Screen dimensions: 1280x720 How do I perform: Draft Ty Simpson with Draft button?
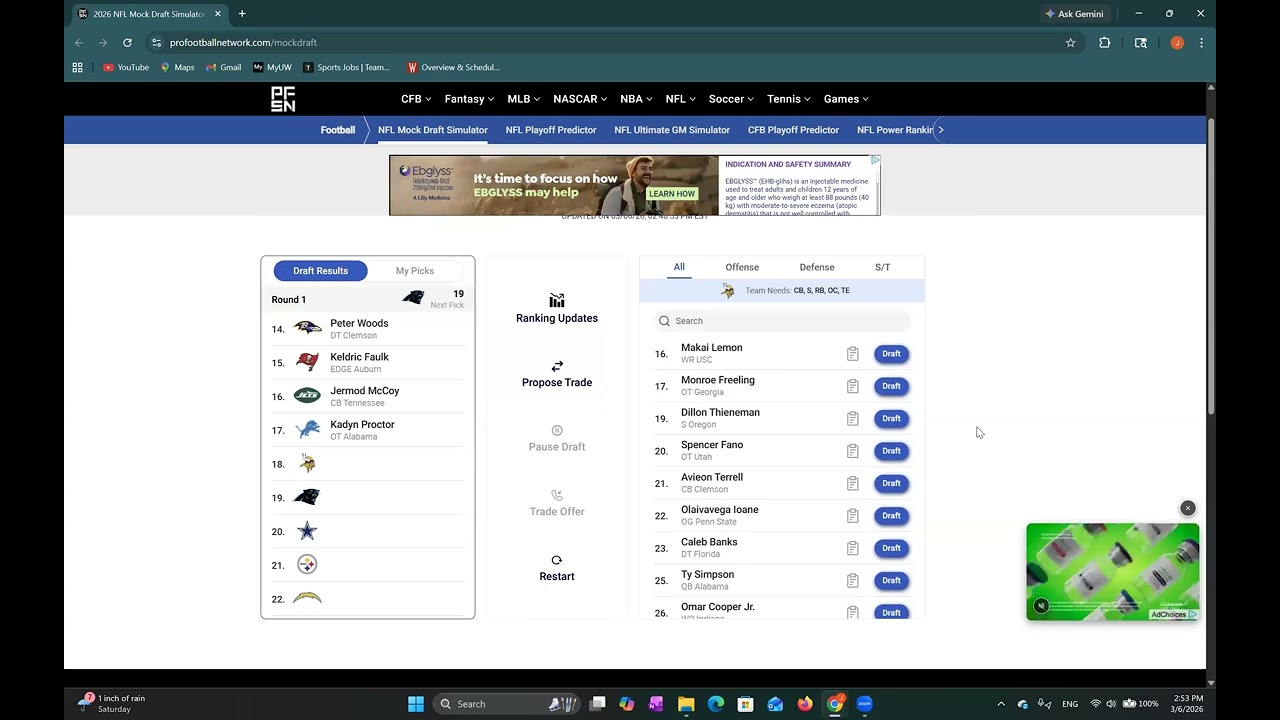[891, 581]
